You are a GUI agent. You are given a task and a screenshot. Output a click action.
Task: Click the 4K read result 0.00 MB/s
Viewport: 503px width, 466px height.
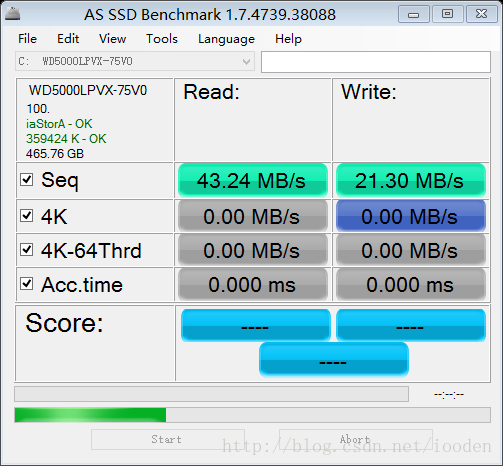coord(253,216)
